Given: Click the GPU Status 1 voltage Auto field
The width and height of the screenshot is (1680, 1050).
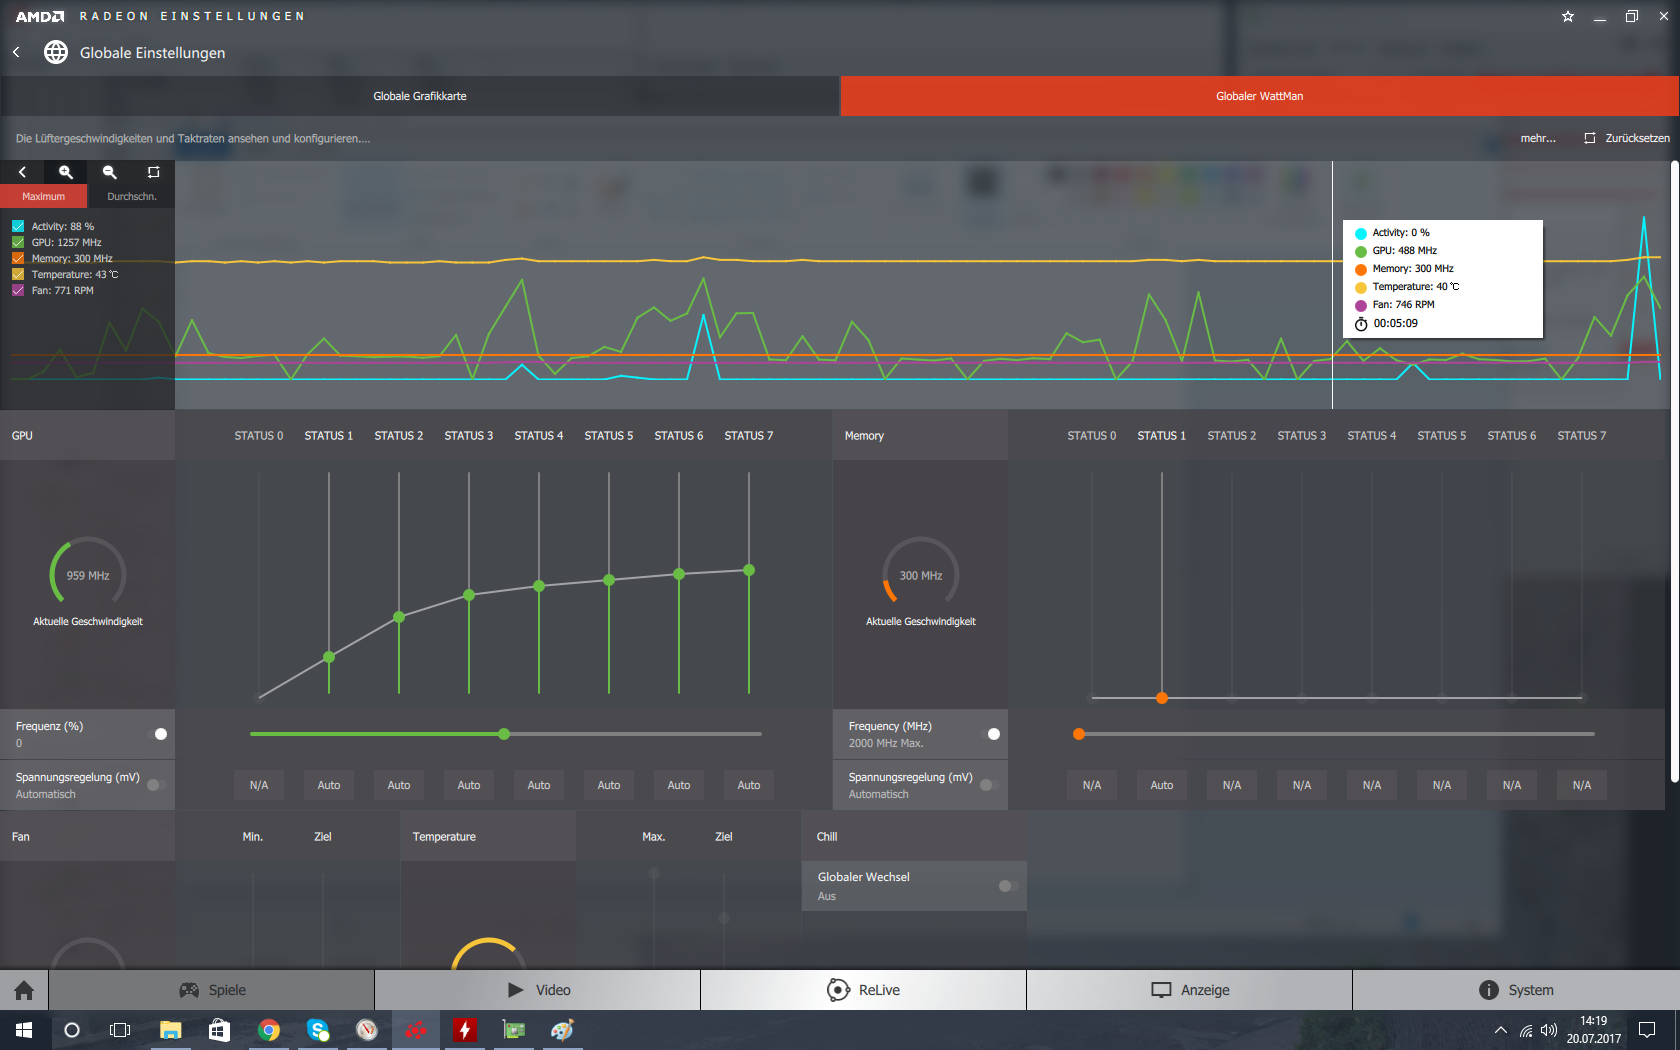Looking at the screenshot, I should [329, 785].
